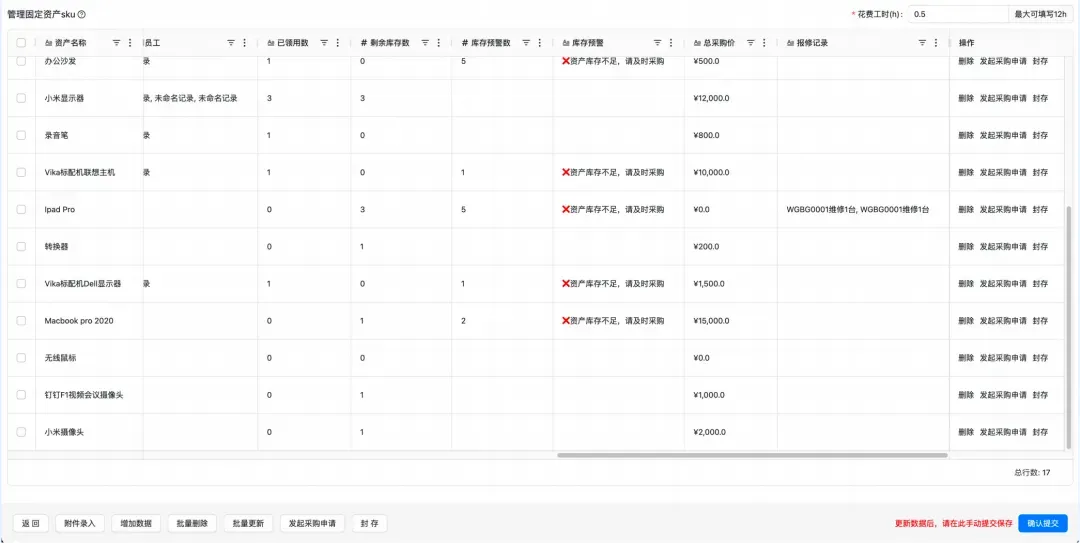Open the three-dot menu of the 总采购价 column
The width and height of the screenshot is (1080, 543).
[x=764, y=43]
